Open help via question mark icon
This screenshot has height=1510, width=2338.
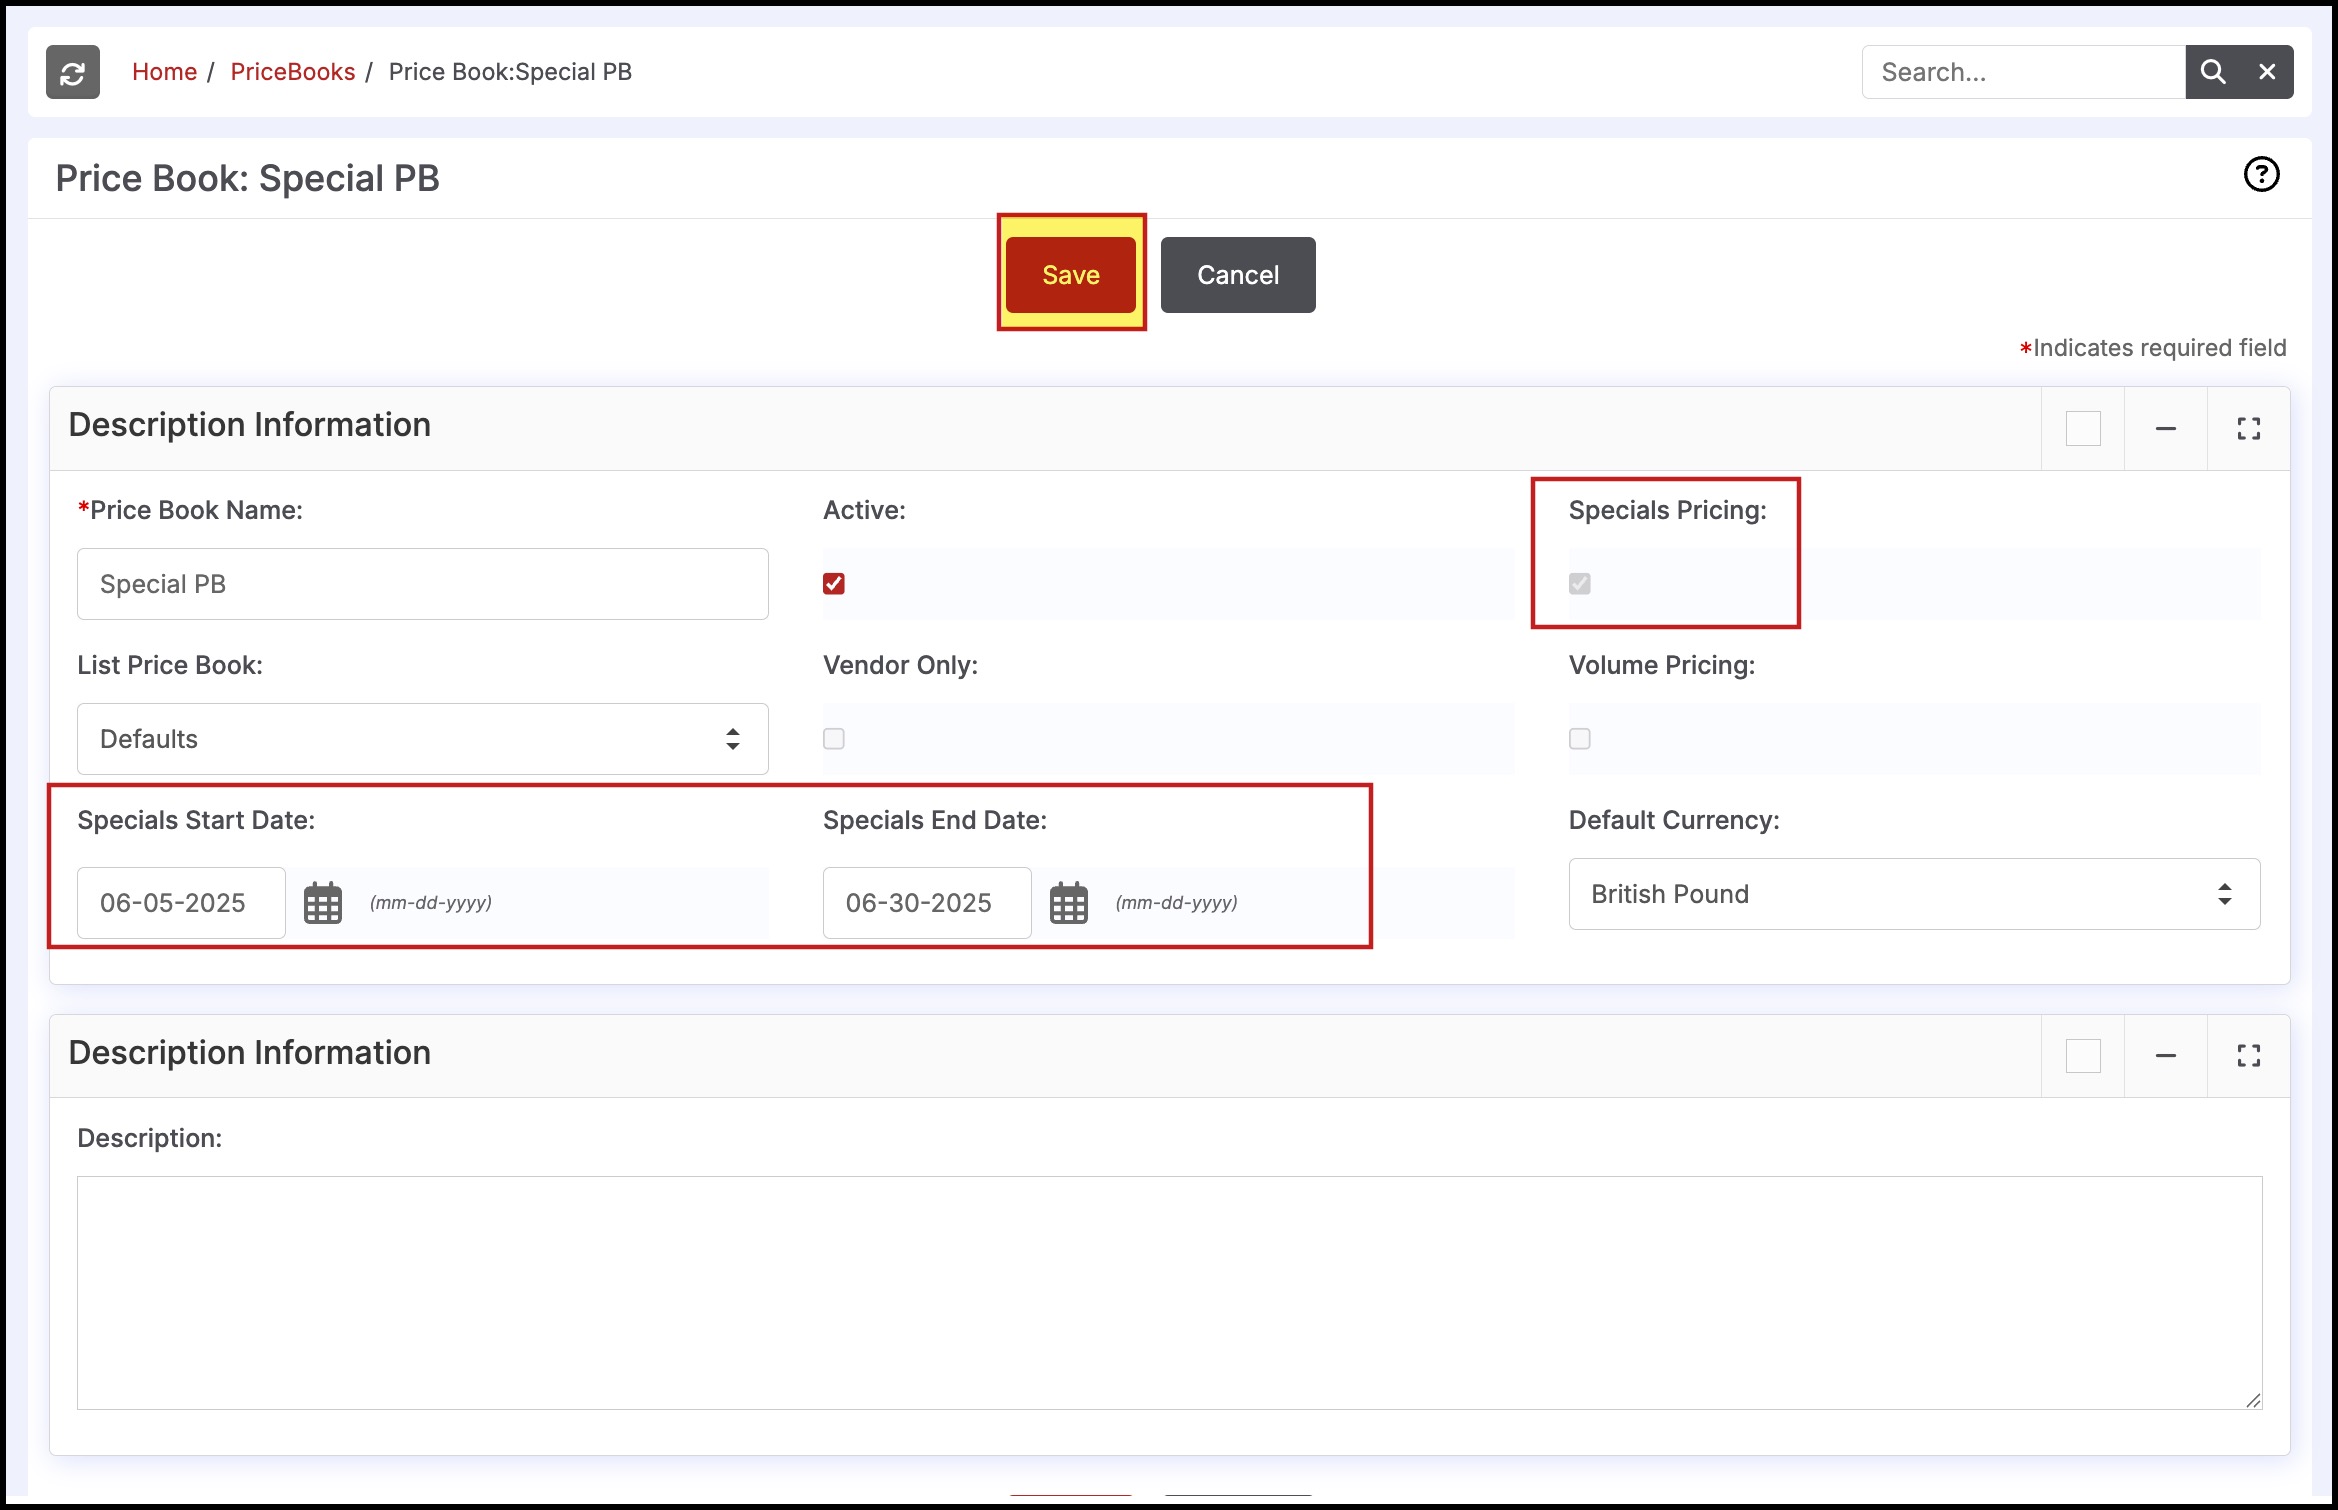[2260, 174]
